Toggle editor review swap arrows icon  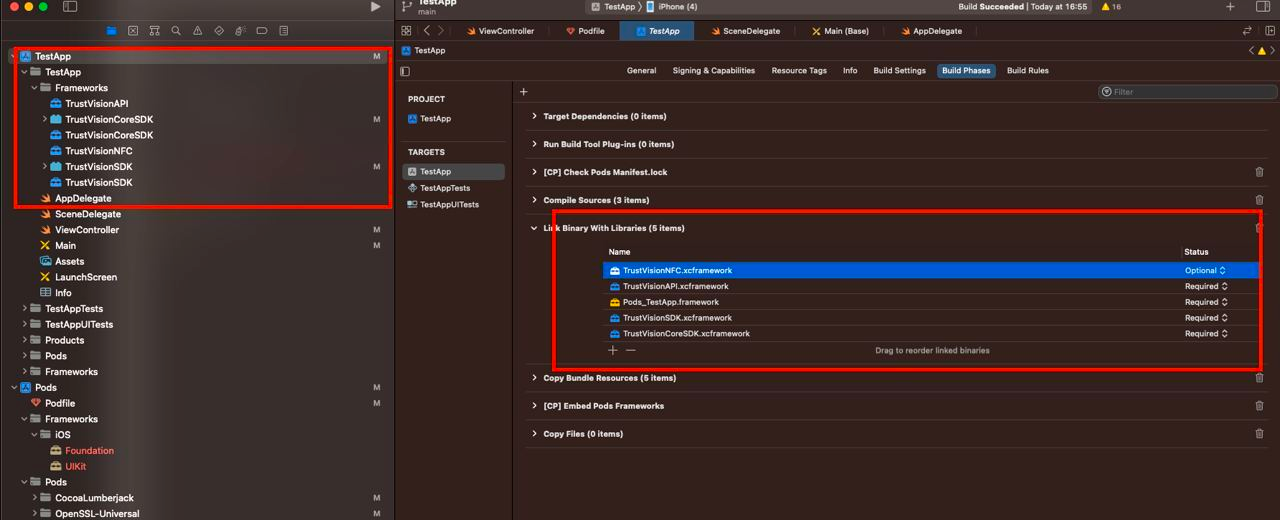1247,31
